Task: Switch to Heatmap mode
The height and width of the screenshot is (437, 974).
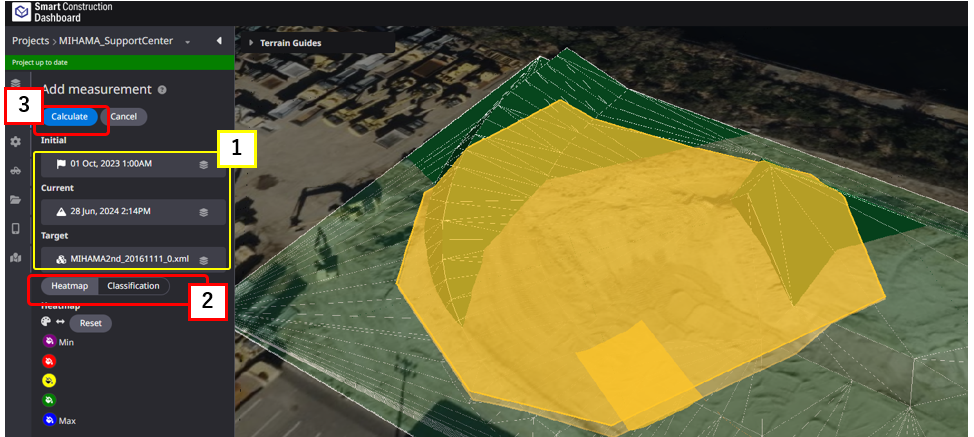Action: [x=70, y=286]
